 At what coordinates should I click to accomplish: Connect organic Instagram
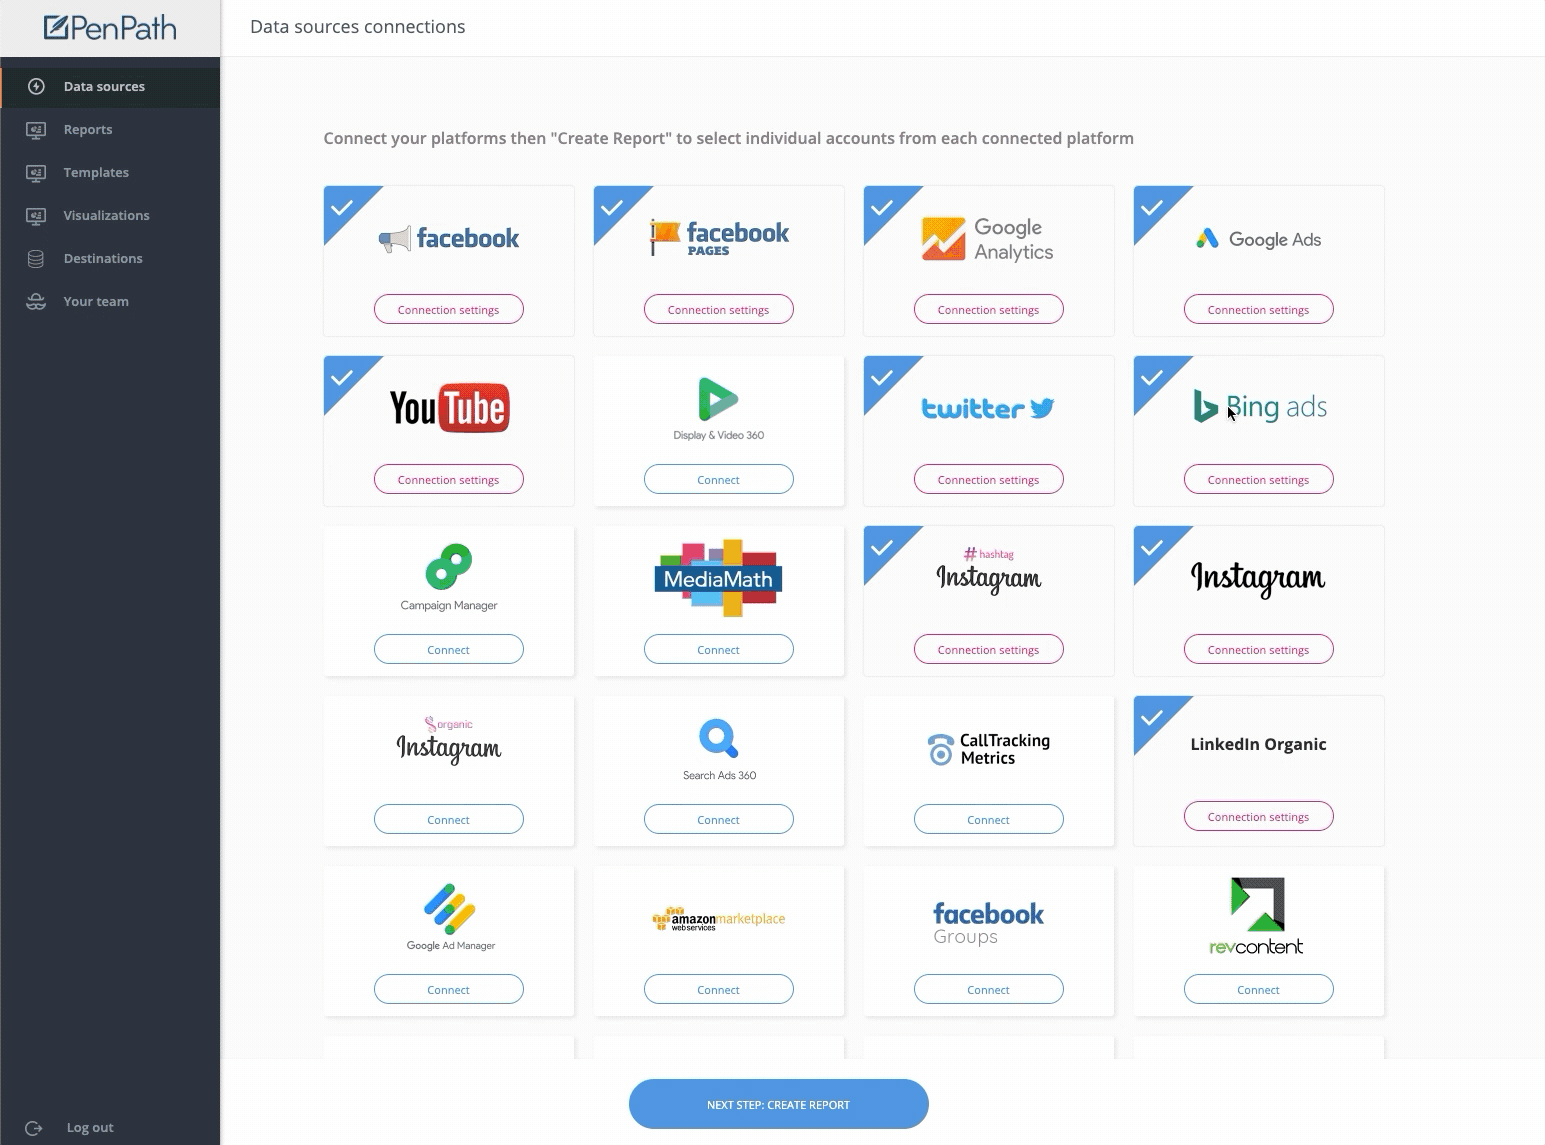pyautogui.click(x=449, y=819)
